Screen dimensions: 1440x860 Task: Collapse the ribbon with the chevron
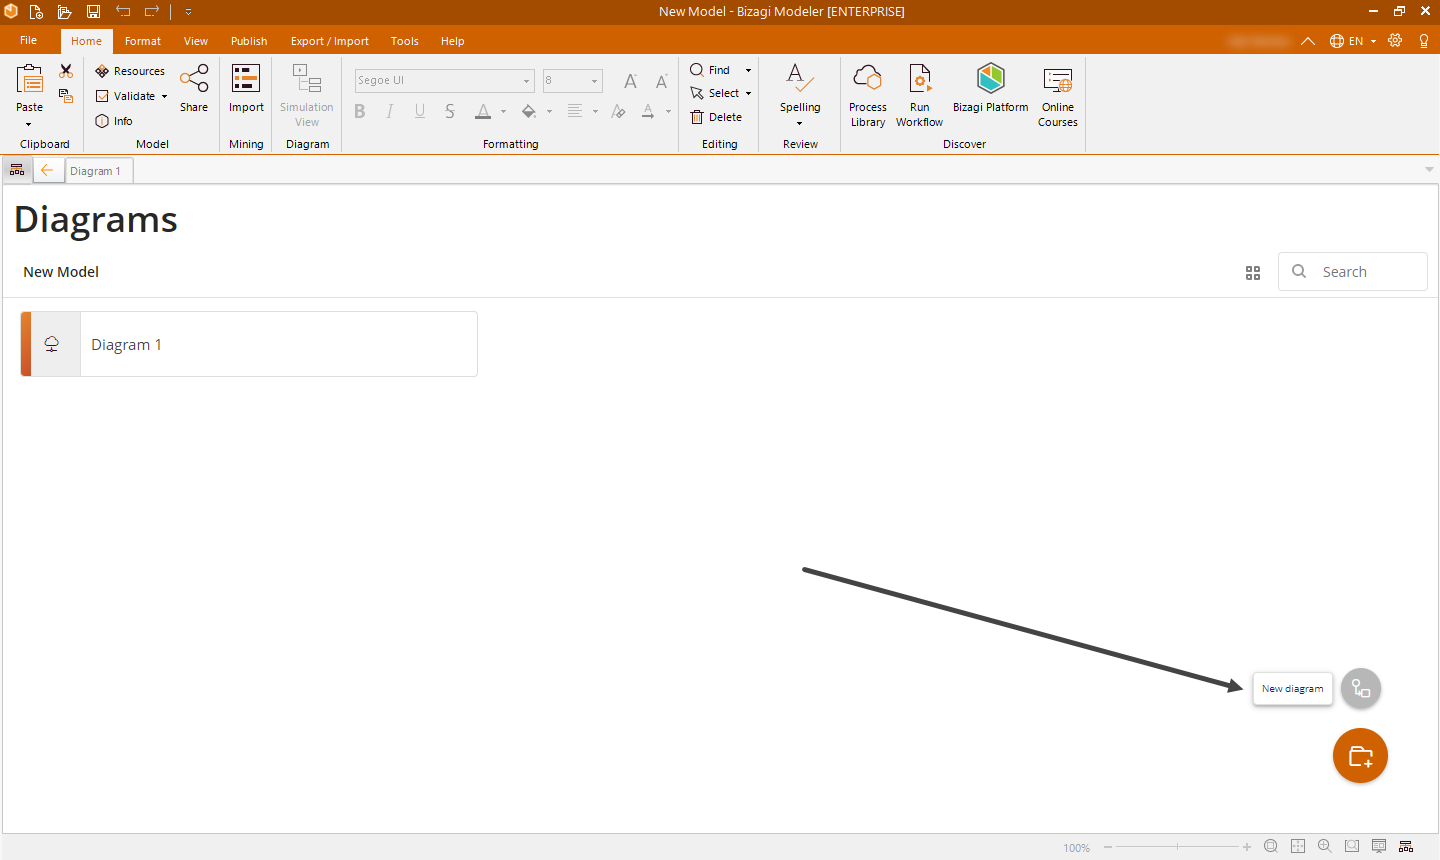pos(1308,41)
